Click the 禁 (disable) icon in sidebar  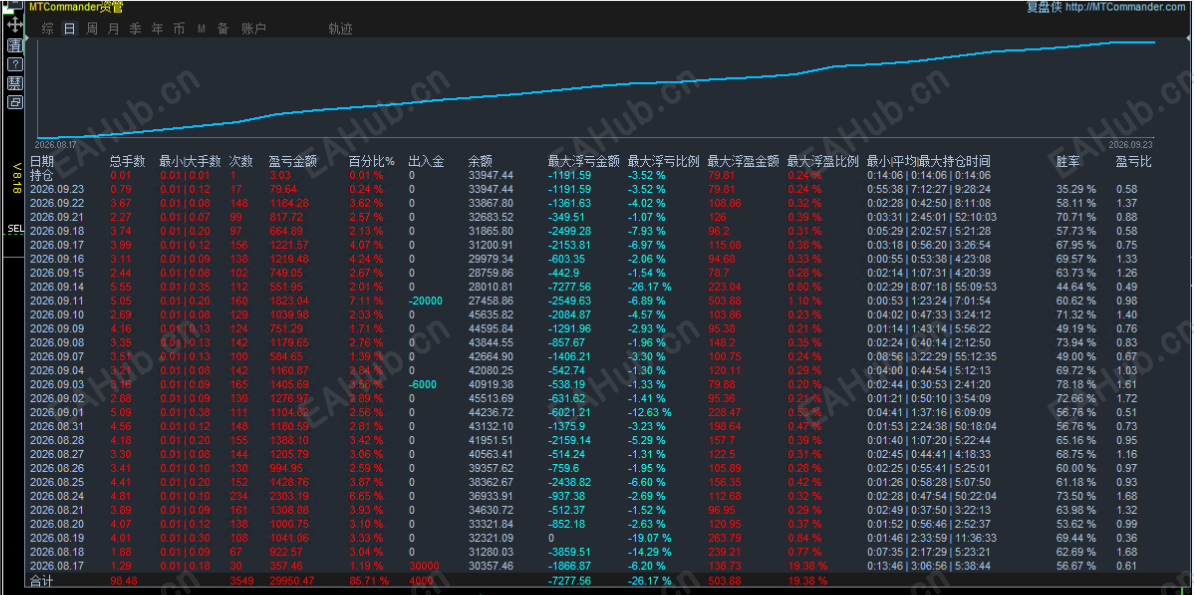click(x=14, y=83)
